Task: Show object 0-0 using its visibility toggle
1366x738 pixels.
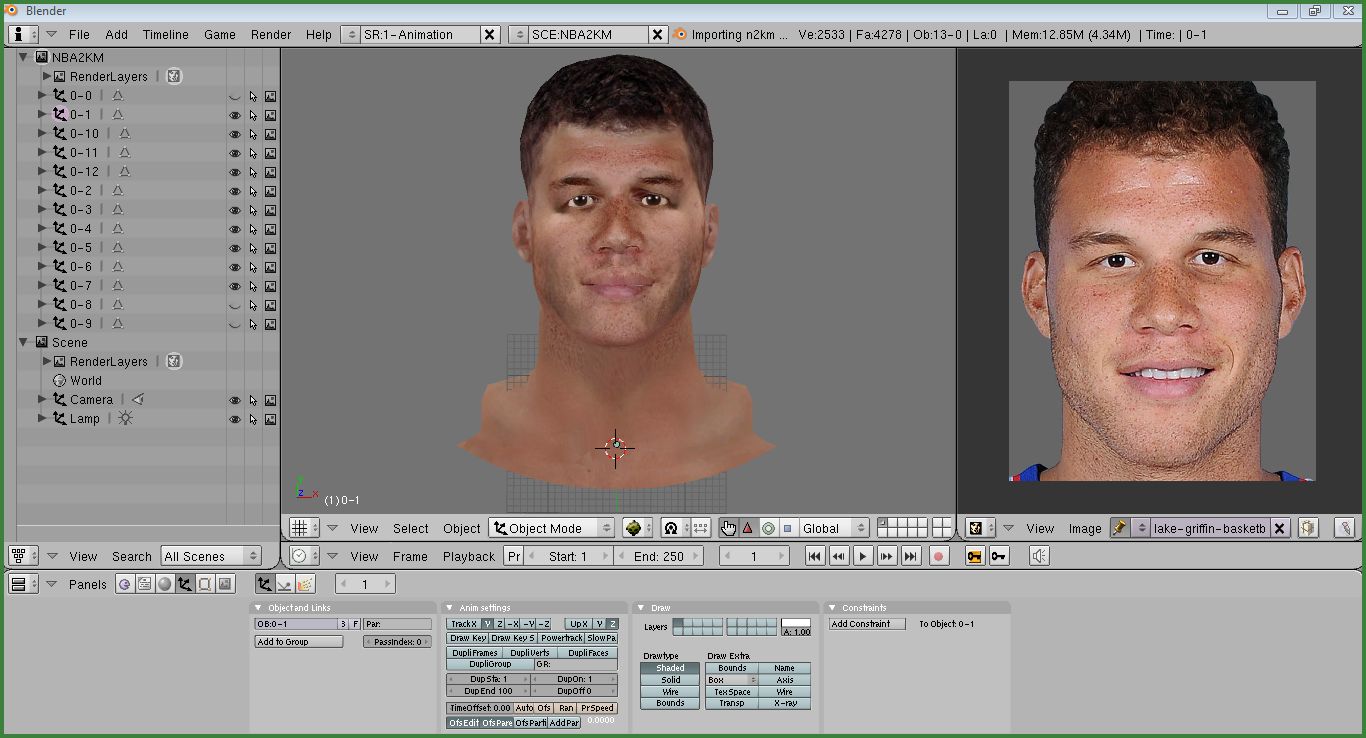Action: 235,97
